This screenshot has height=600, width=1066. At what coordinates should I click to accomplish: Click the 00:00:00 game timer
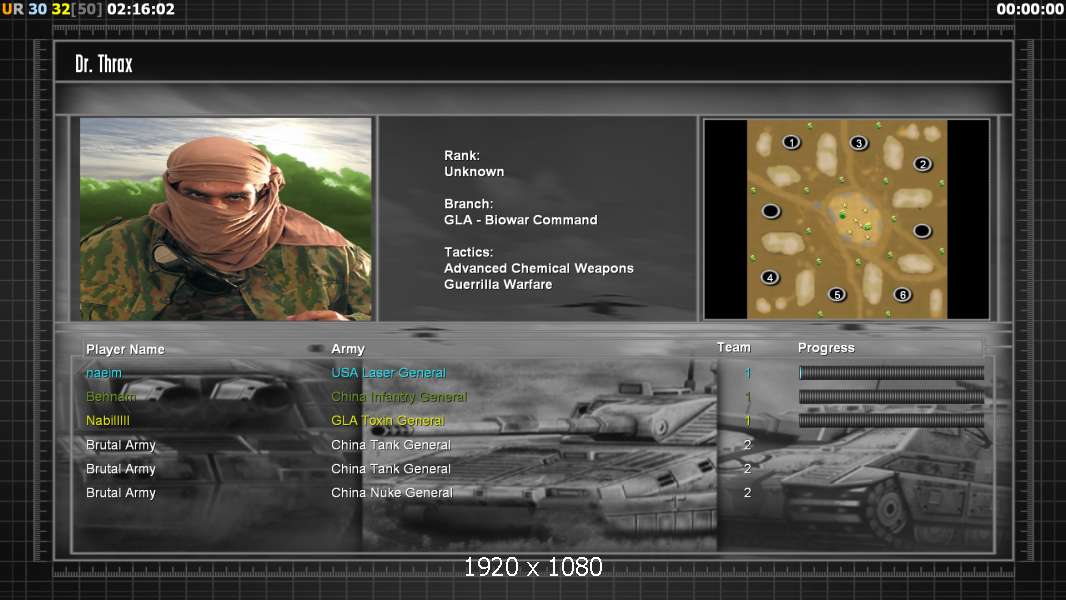(1030, 9)
